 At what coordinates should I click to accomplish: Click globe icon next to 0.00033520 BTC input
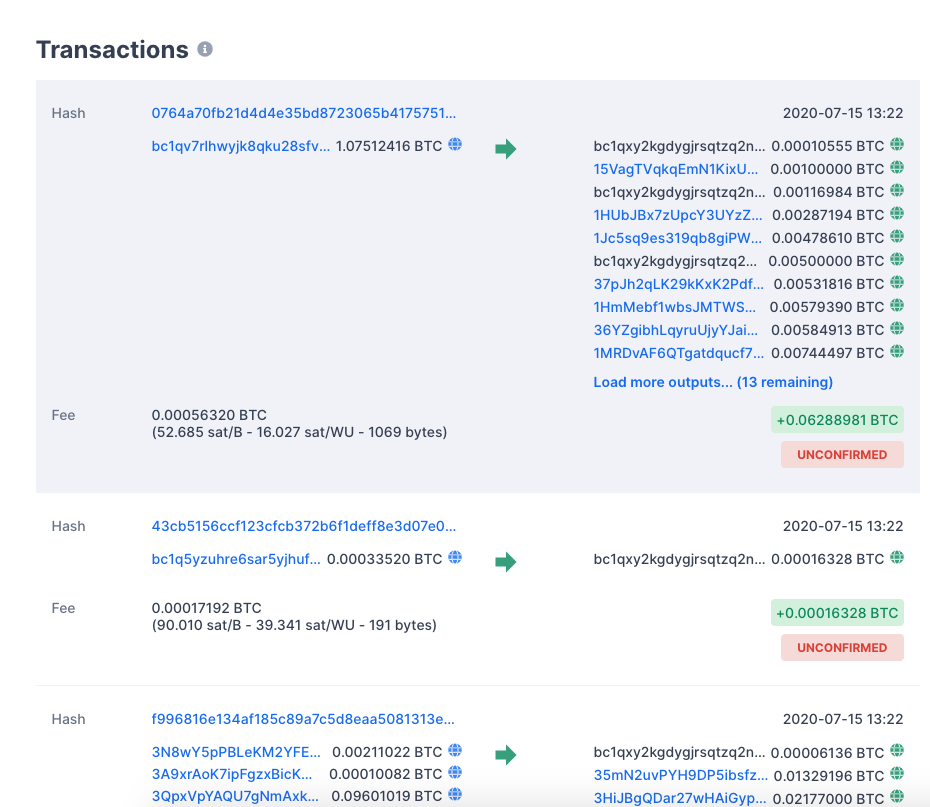click(x=455, y=558)
